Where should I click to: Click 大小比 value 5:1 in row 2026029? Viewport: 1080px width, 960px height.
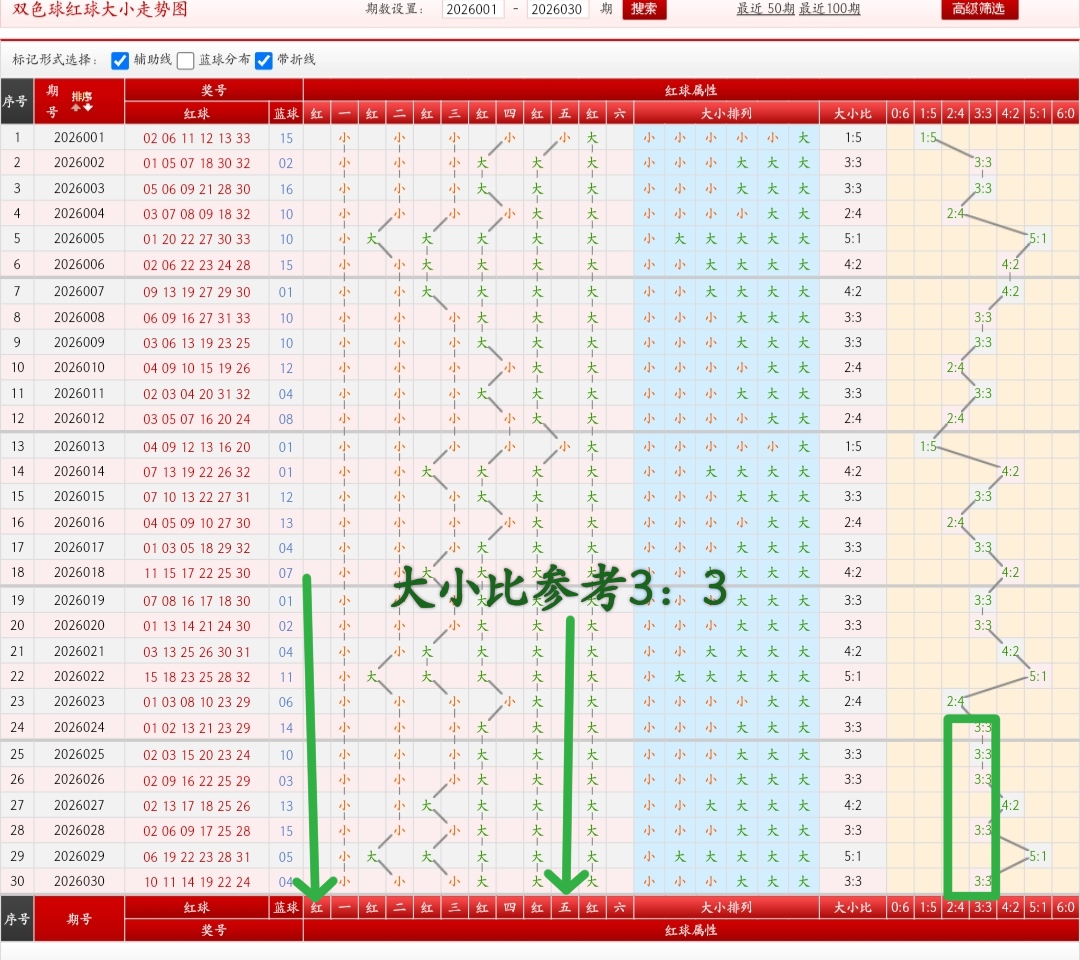853,856
